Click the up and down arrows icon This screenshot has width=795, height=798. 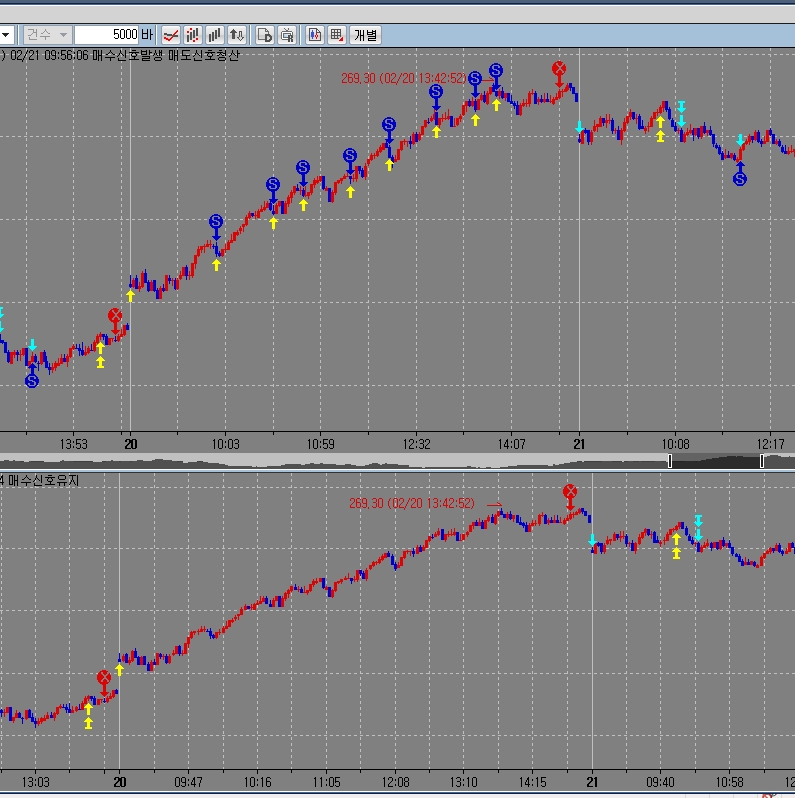[x=237, y=35]
